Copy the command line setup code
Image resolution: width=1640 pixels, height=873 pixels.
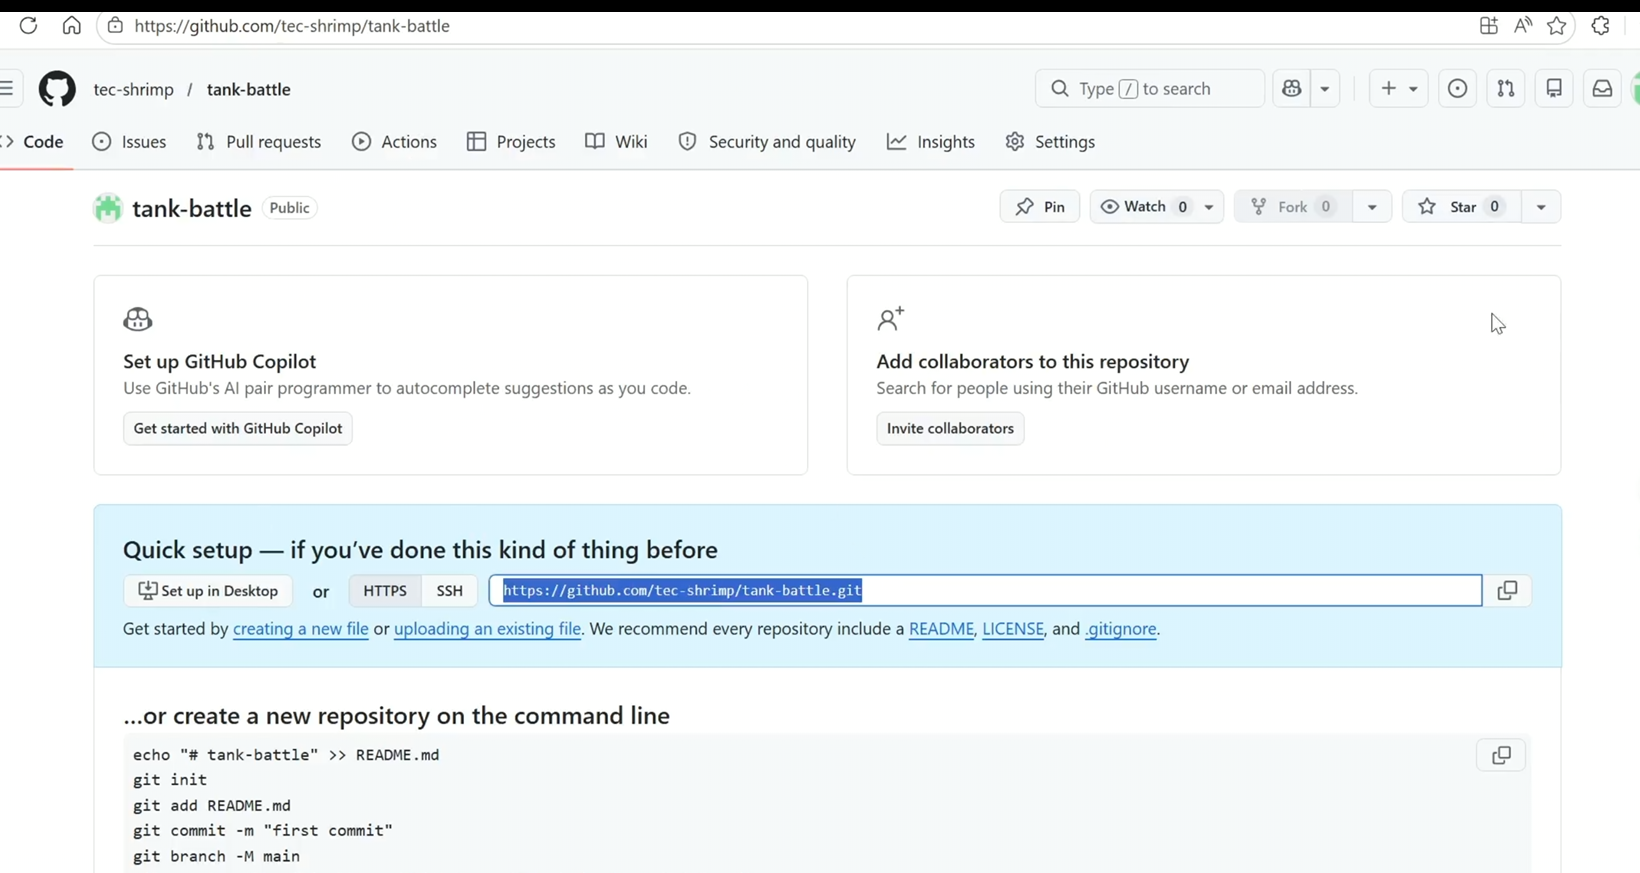pos(1500,756)
